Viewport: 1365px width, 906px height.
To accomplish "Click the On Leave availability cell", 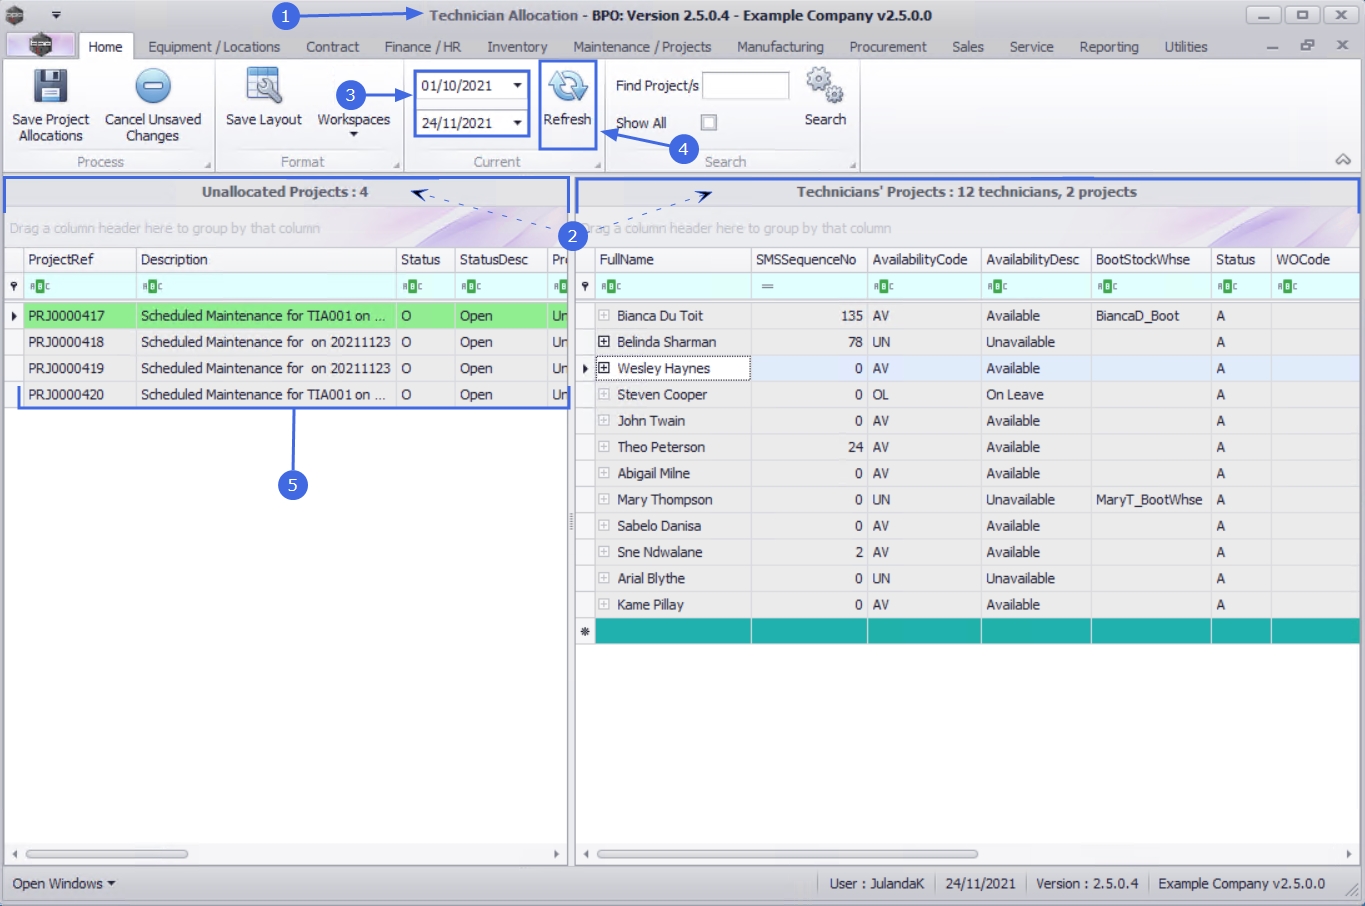I will (1036, 395).
